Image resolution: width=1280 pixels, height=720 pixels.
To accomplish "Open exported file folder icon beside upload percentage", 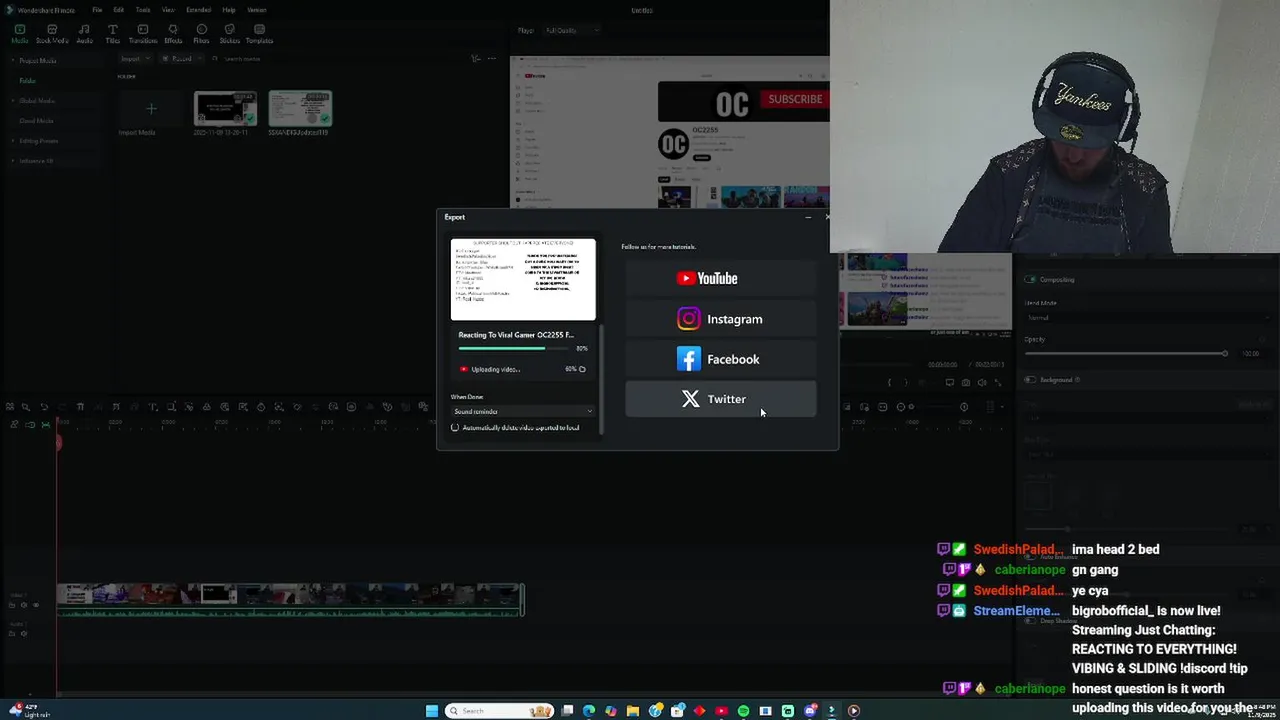I will 582,369.
